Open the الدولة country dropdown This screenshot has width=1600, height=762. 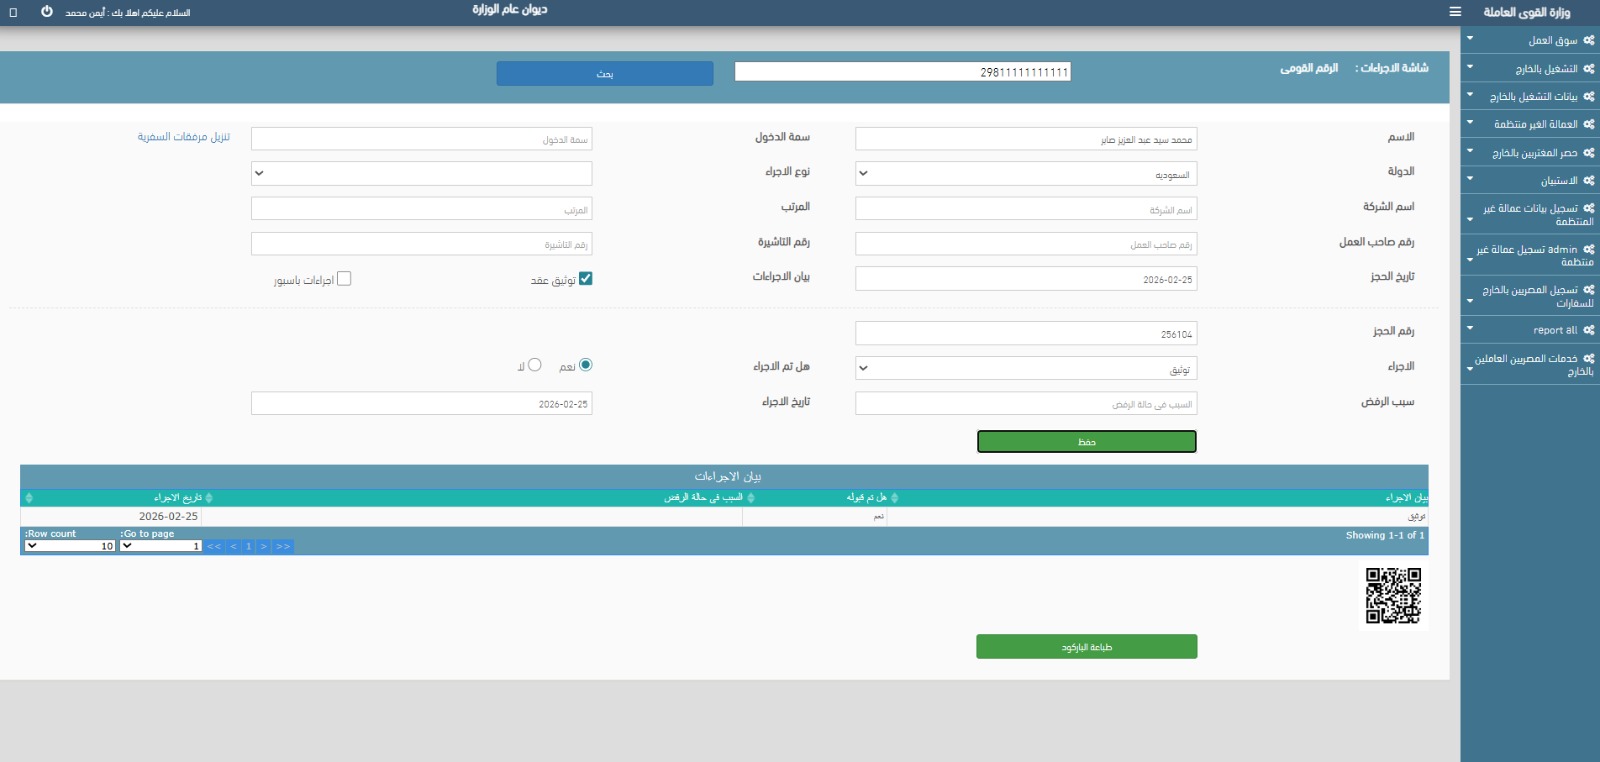1026,174
